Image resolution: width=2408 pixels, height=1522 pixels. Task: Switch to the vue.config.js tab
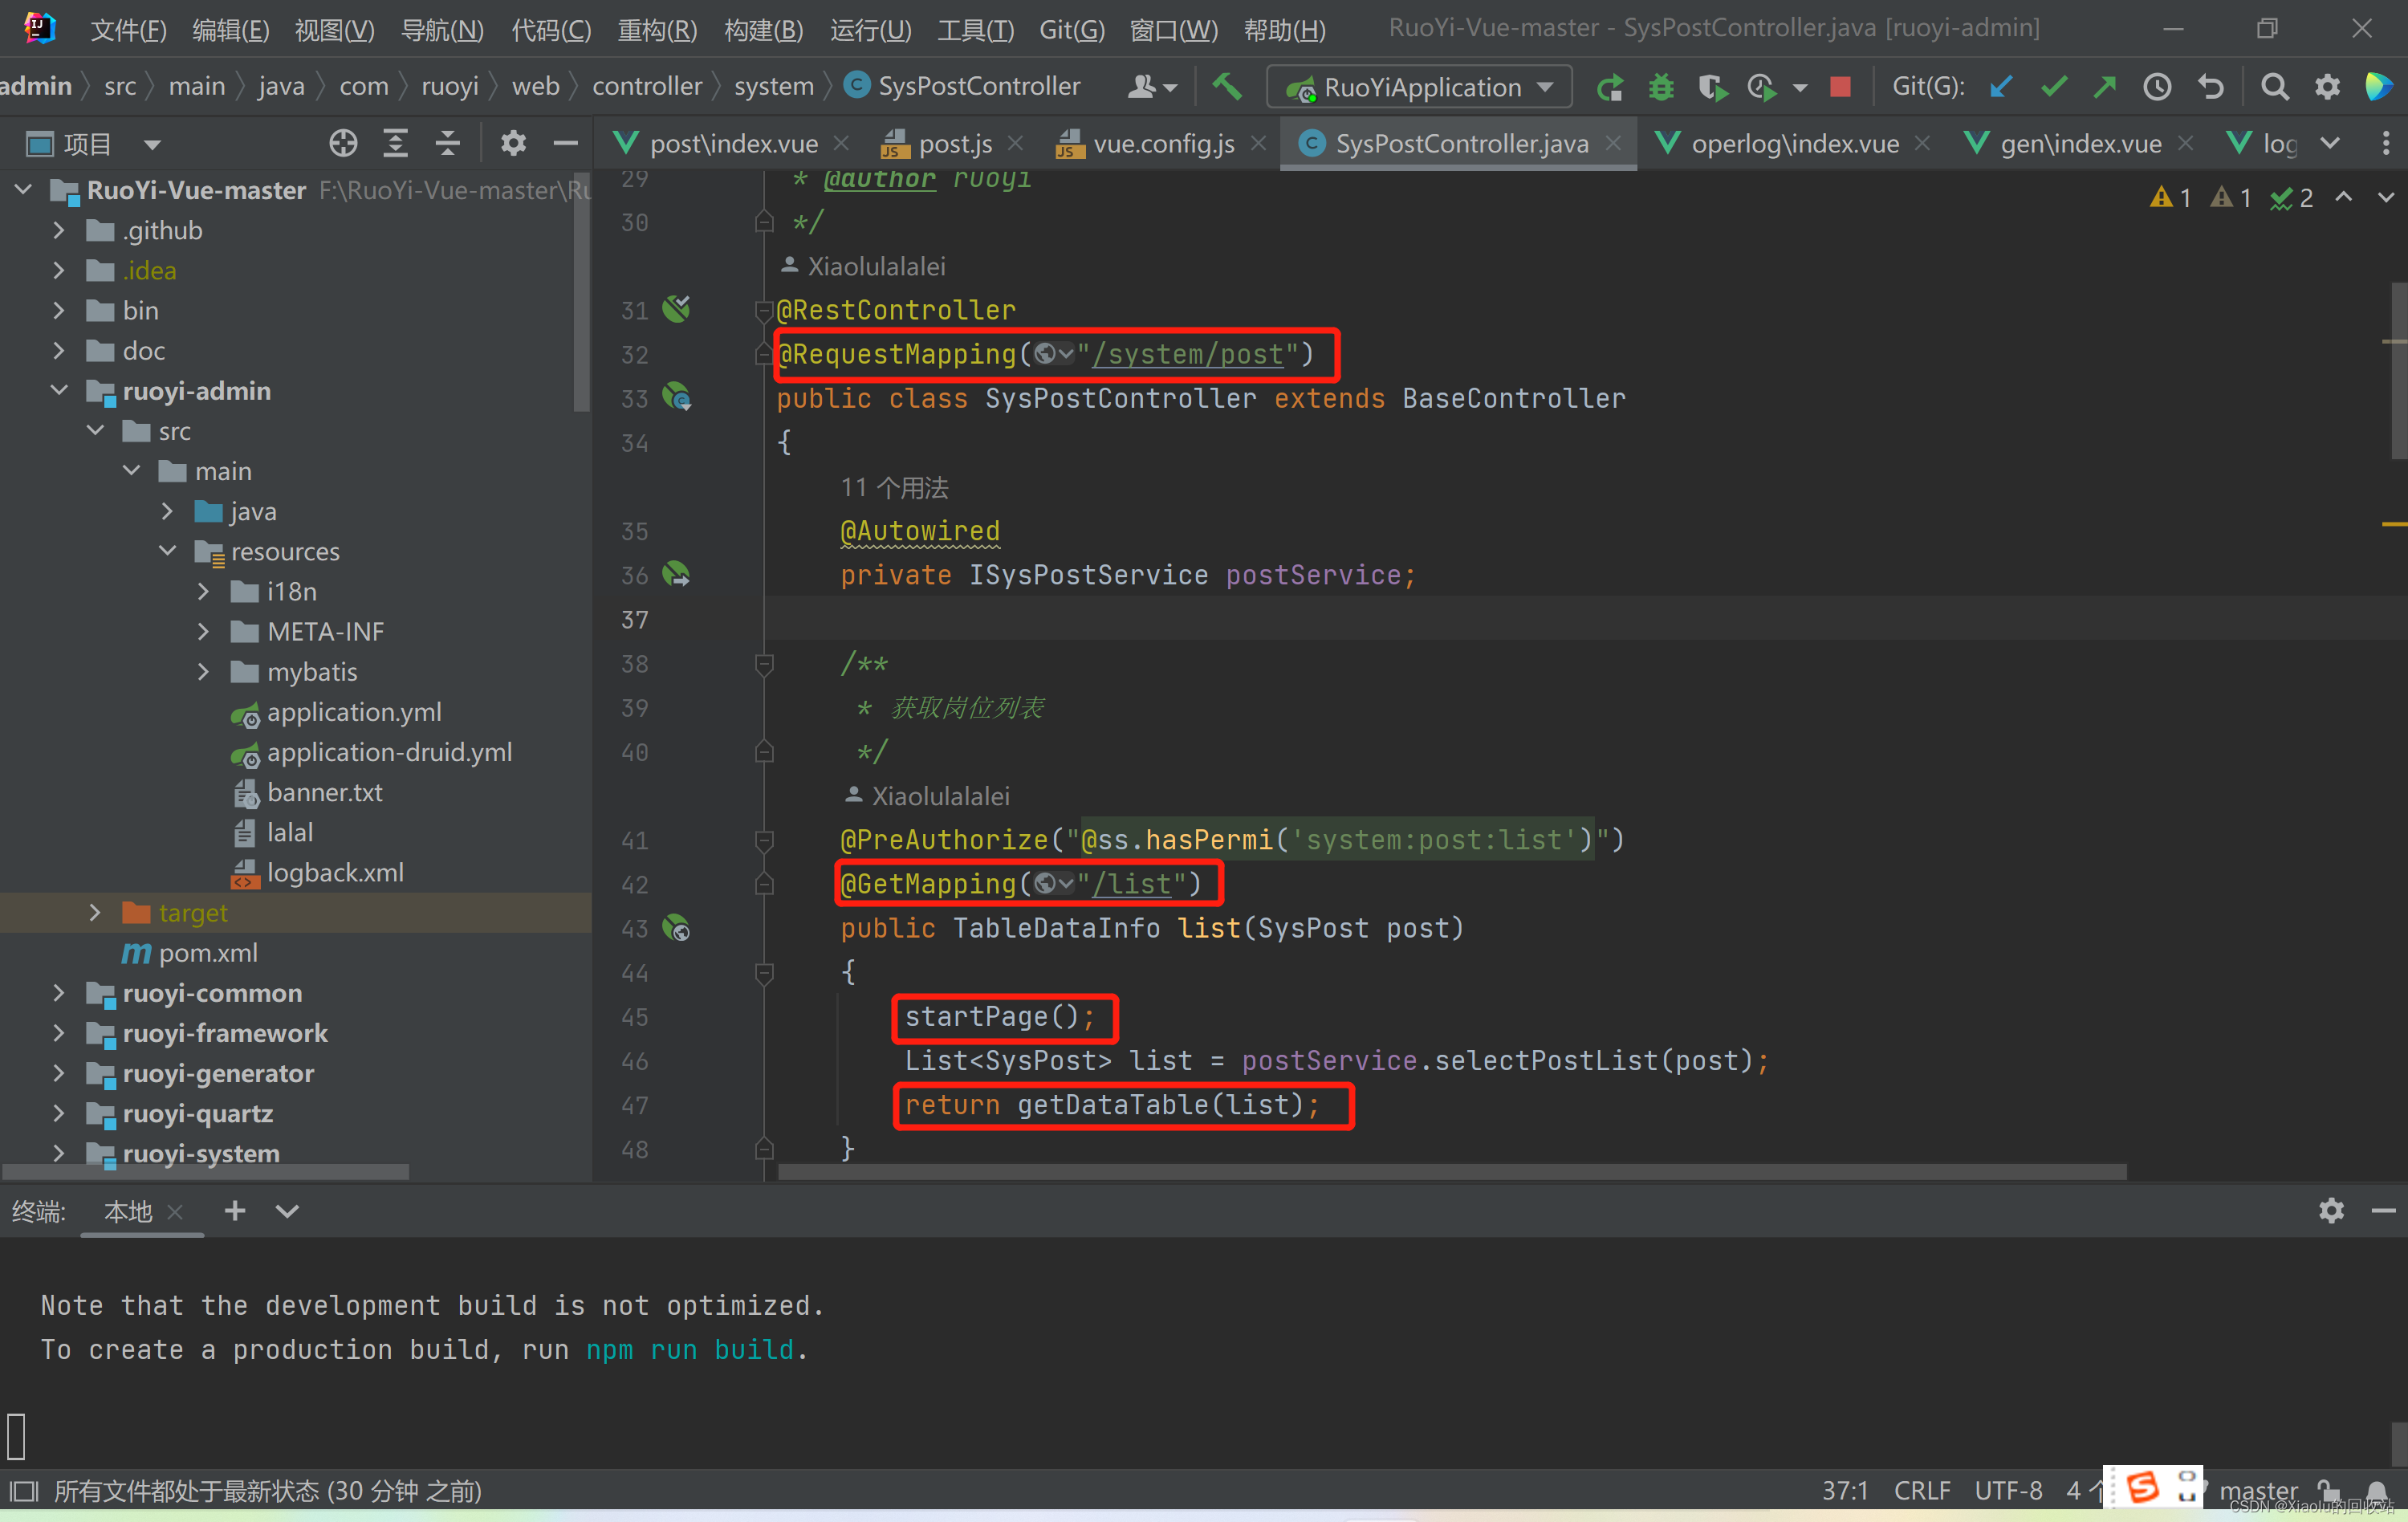(1163, 144)
